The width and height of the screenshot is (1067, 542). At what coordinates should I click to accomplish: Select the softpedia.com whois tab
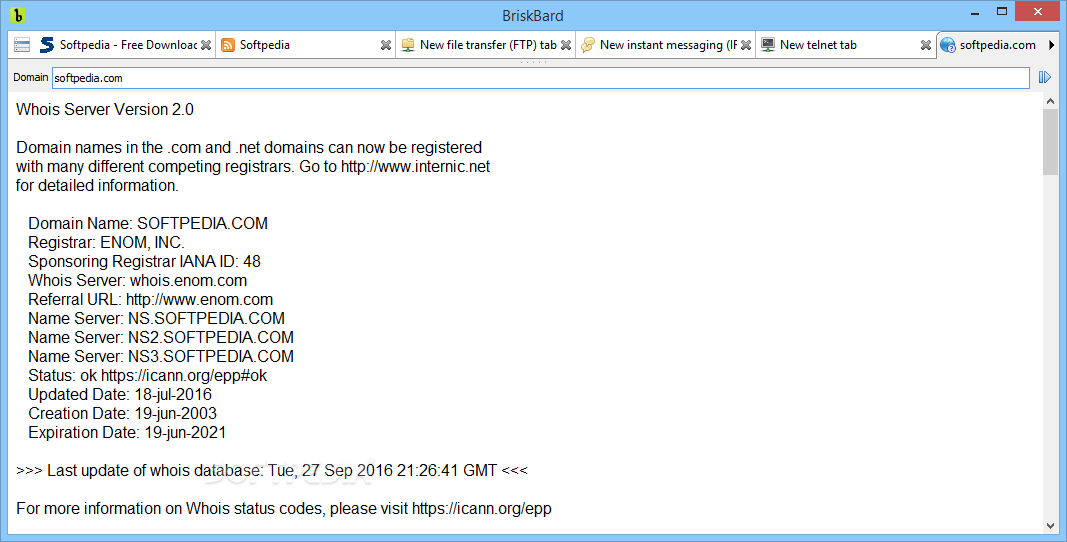click(x=991, y=45)
